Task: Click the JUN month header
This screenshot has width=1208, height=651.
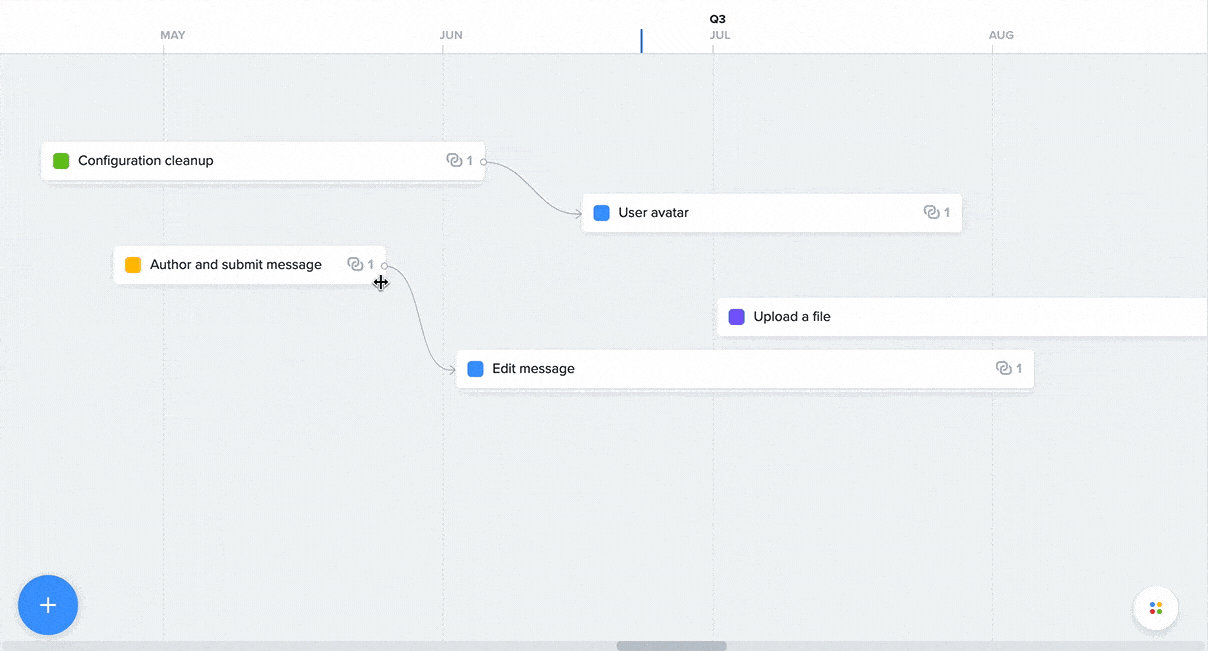Action: point(451,35)
